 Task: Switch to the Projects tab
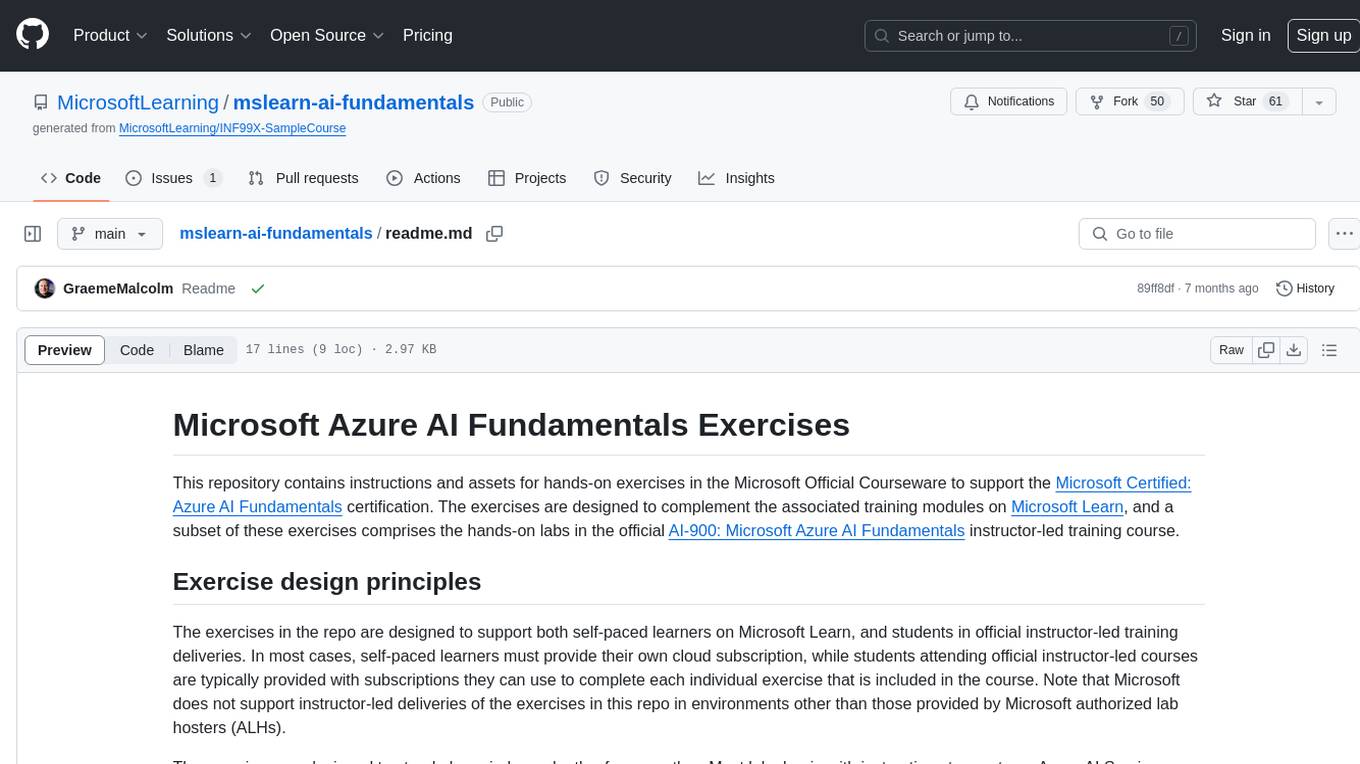click(527, 178)
